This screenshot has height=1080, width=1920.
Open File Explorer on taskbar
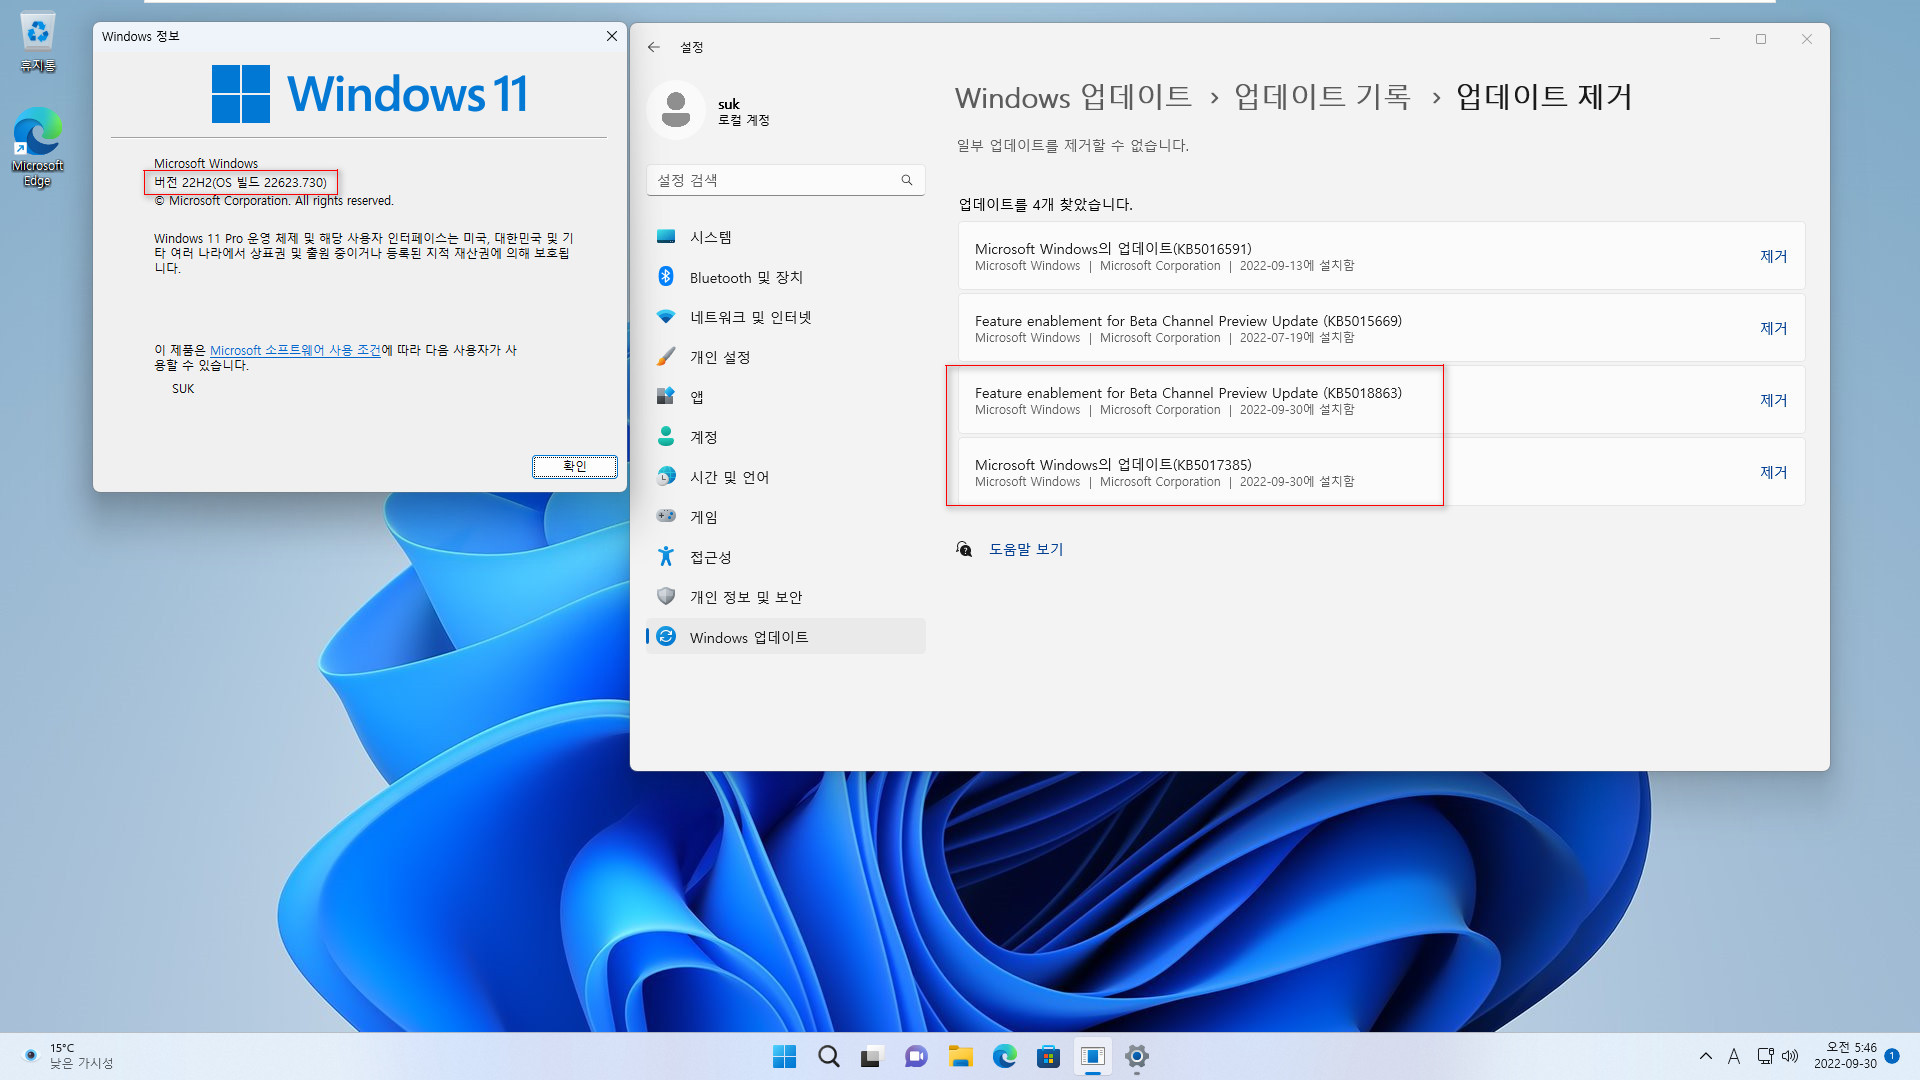pos(961,1056)
